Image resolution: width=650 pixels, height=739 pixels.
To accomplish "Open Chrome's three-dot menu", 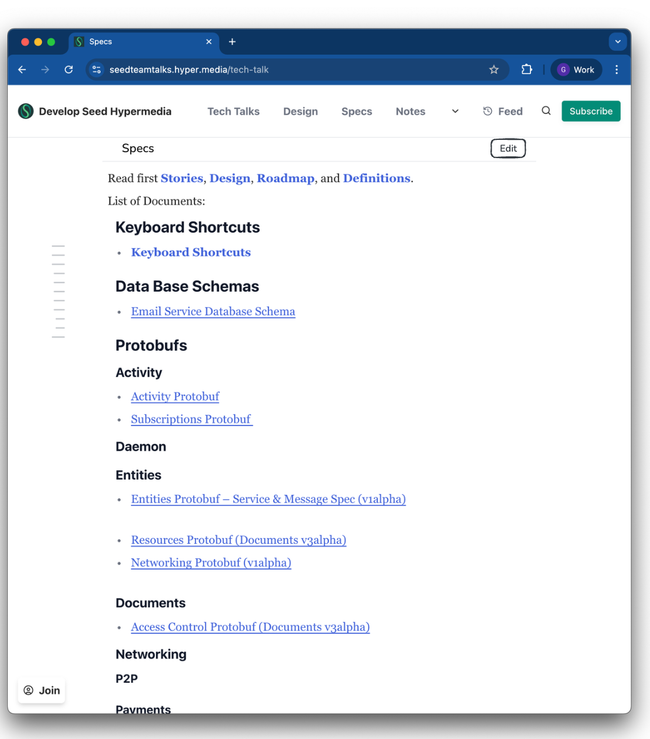I will click(616, 70).
